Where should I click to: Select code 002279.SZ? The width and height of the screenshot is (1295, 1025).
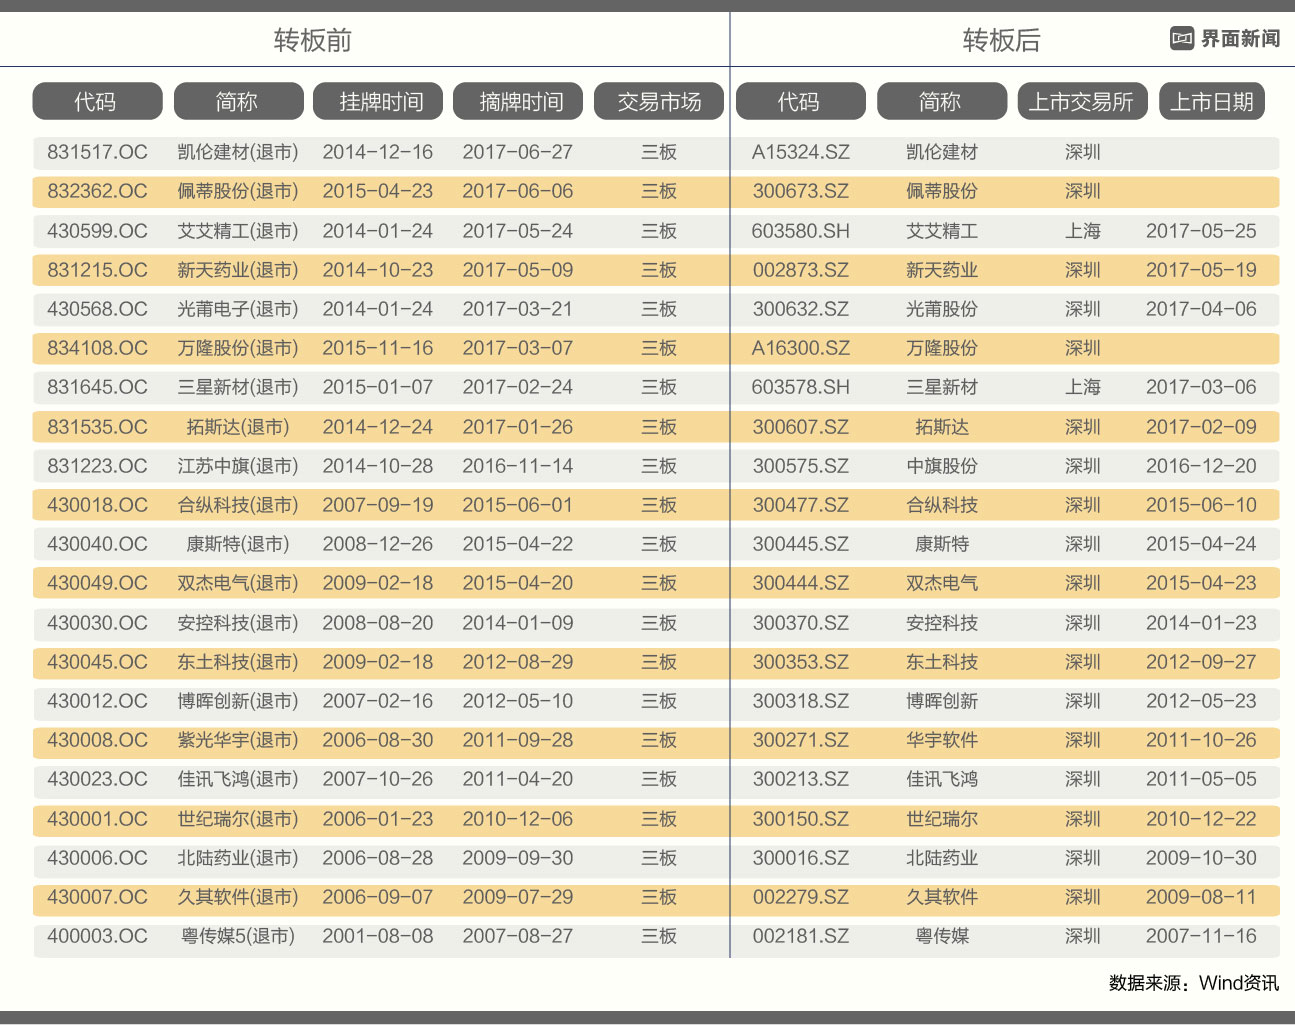tap(801, 897)
